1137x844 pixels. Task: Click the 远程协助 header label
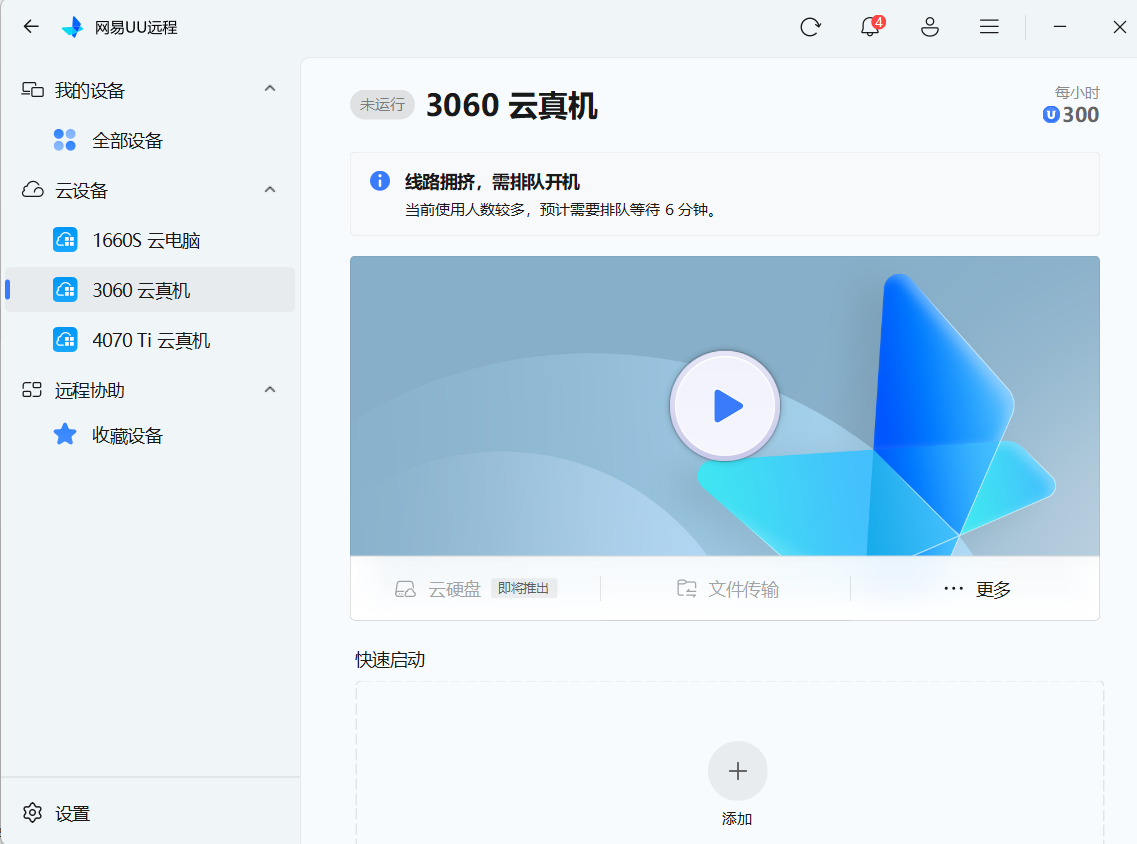(x=89, y=390)
